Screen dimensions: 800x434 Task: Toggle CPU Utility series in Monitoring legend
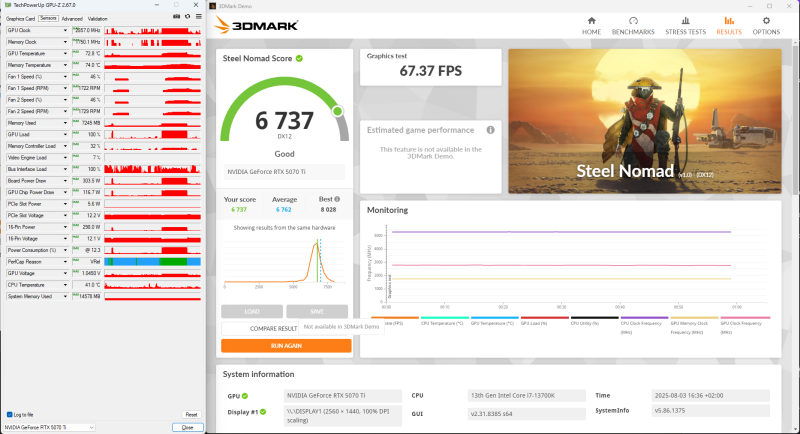594,320
